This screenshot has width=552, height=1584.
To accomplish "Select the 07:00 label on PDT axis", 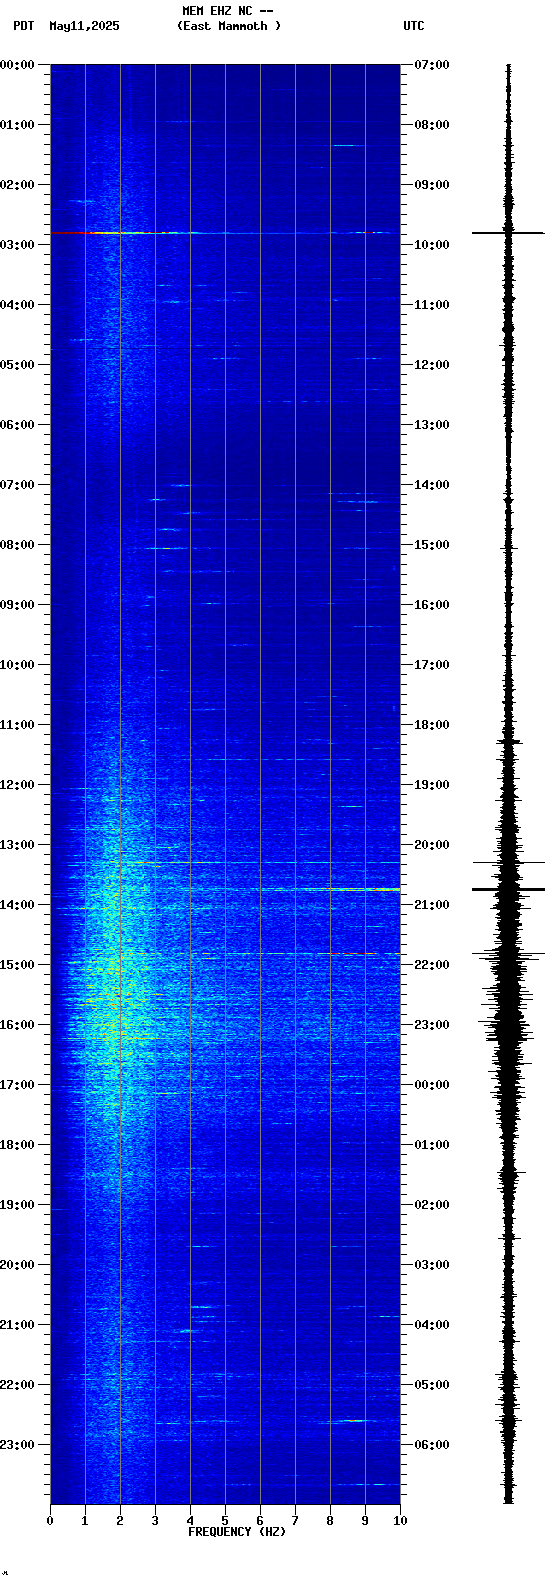I will coord(18,485).
